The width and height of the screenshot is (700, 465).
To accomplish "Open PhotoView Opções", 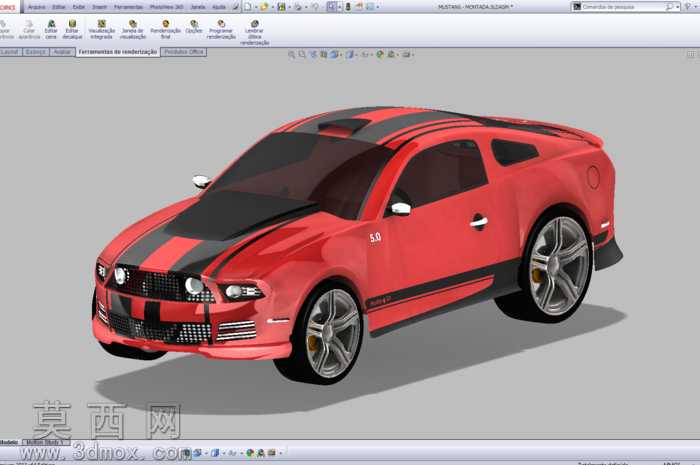I will [x=194, y=27].
